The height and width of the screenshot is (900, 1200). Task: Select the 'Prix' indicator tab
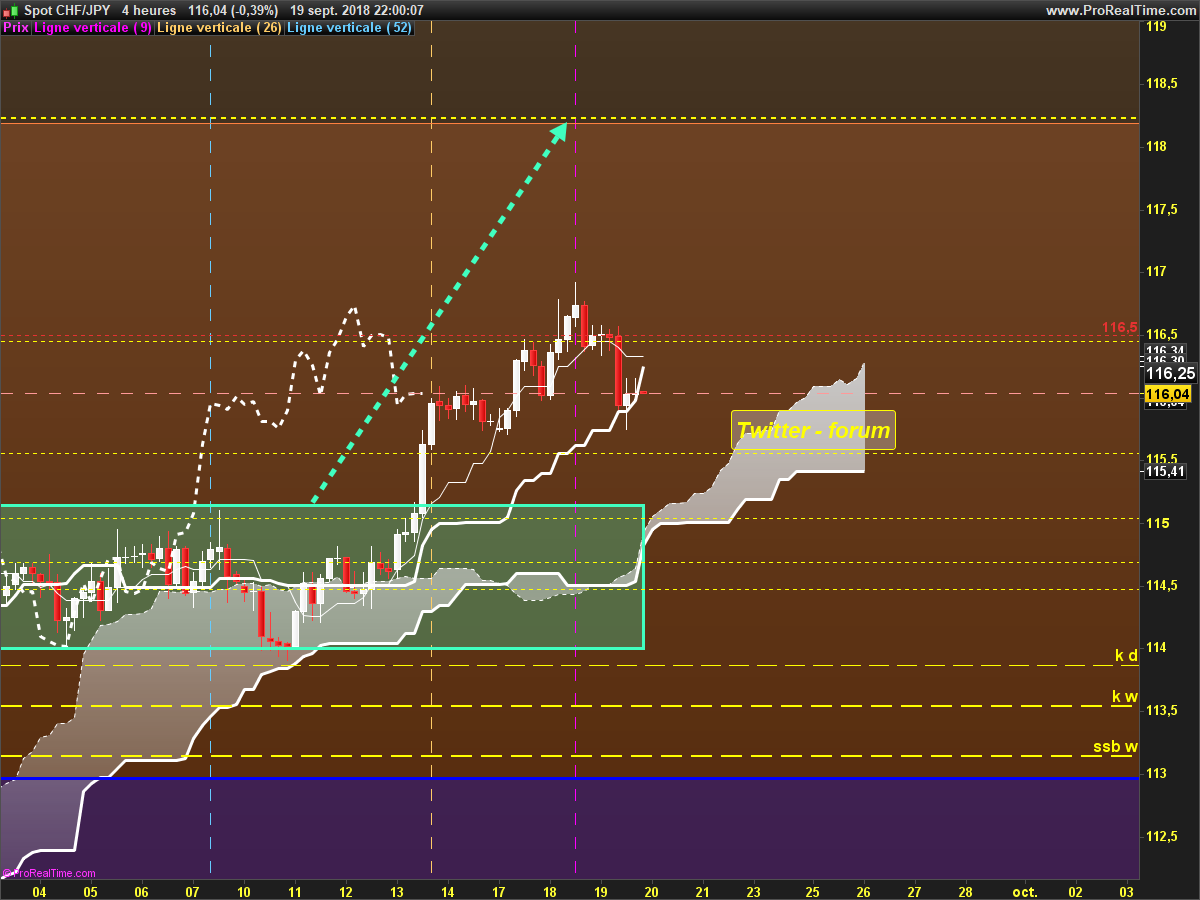click(x=15, y=28)
